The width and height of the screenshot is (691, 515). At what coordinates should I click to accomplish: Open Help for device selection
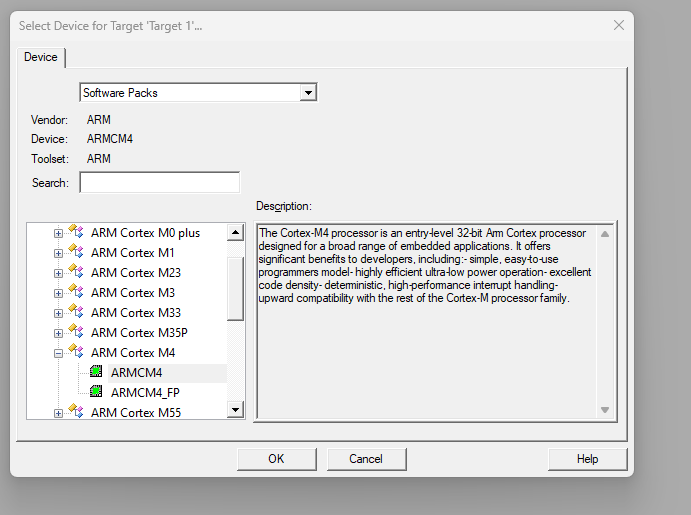(587, 459)
